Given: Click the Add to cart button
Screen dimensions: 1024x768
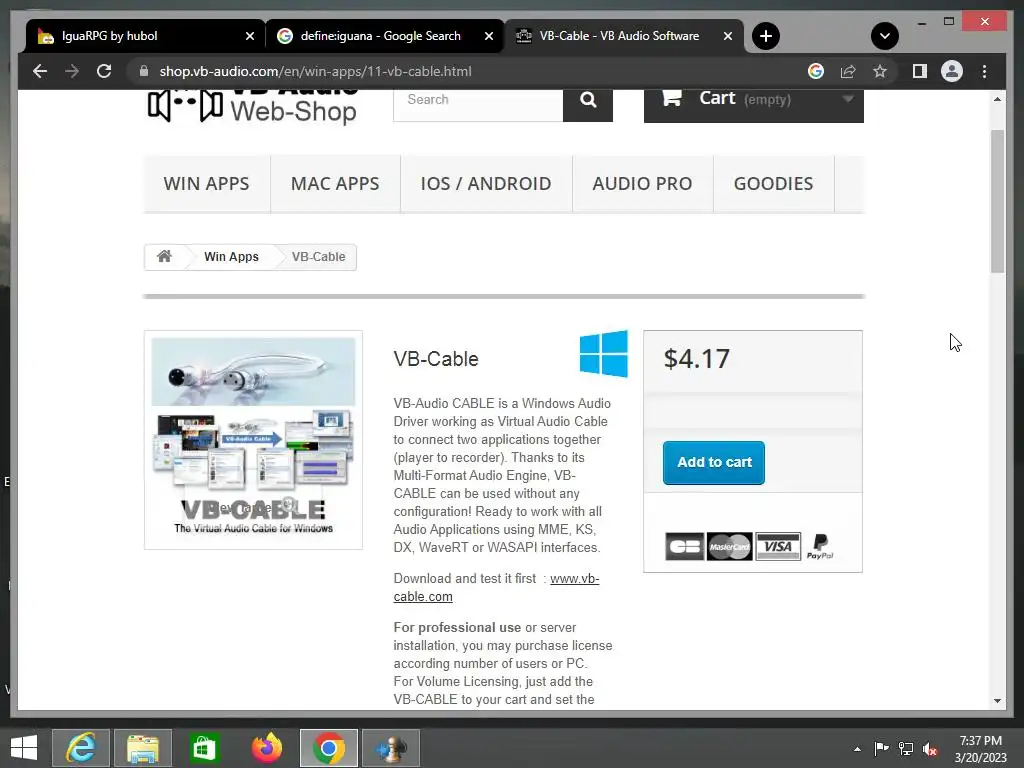Looking at the screenshot, I should (x=714, y=462).
